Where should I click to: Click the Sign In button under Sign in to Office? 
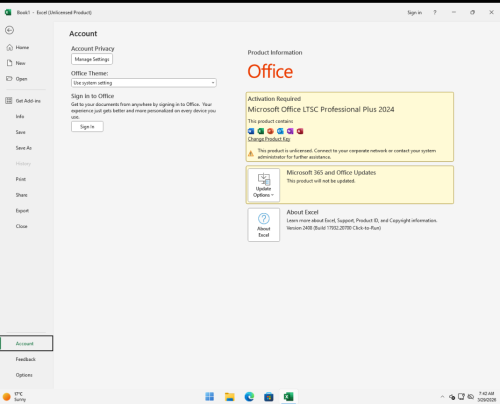(x=87, y=127)
